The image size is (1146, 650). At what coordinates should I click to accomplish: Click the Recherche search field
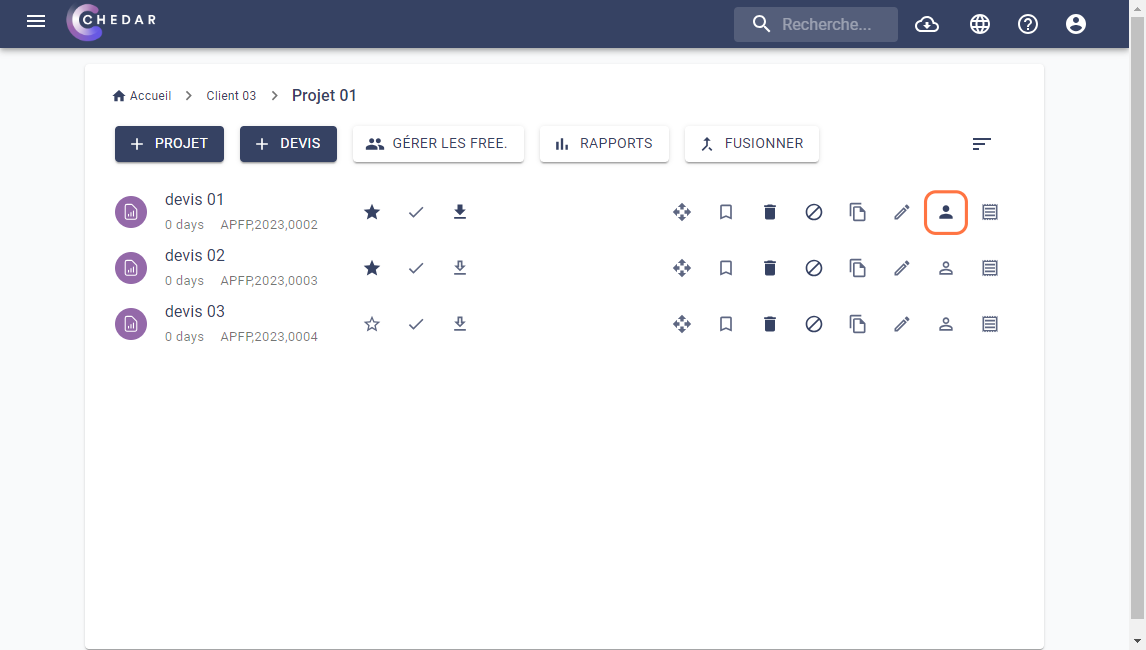[x=816, y=24]
